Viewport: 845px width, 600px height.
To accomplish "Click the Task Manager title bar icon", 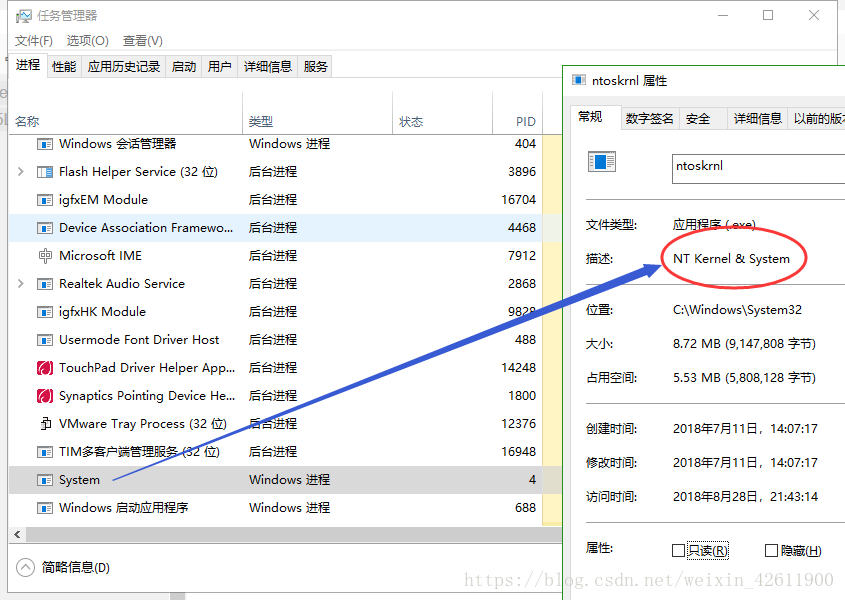I will pos(24,16).
